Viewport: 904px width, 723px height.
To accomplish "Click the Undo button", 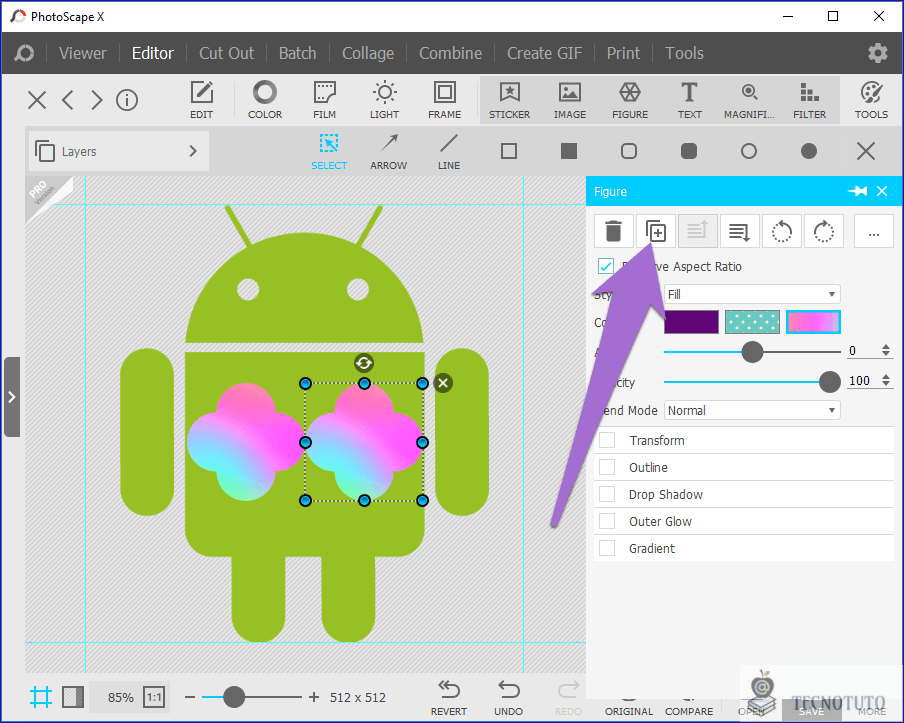I will tap(508, 697).
